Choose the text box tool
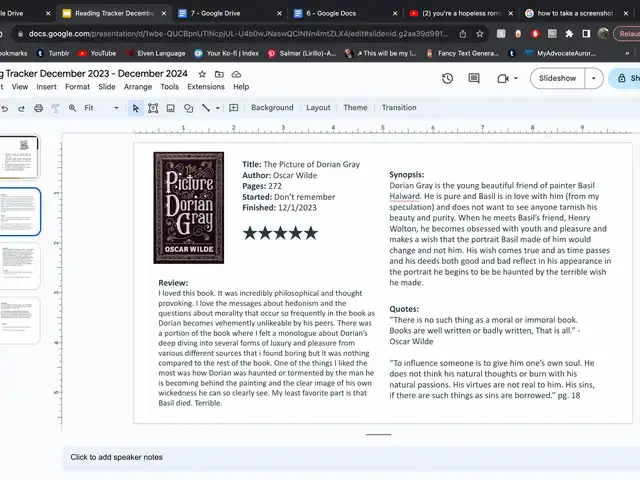 click(x=152, y=108)
